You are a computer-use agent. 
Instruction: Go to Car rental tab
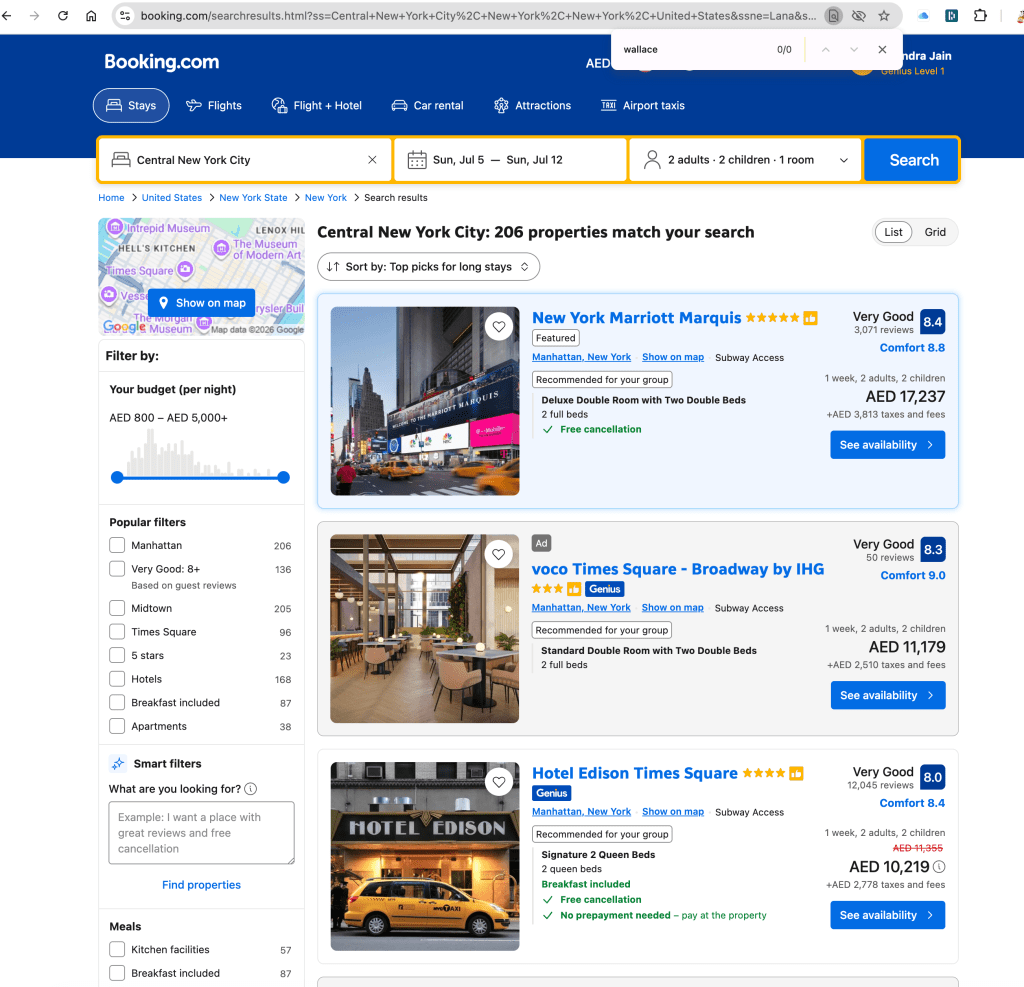(x=426, y=106)
